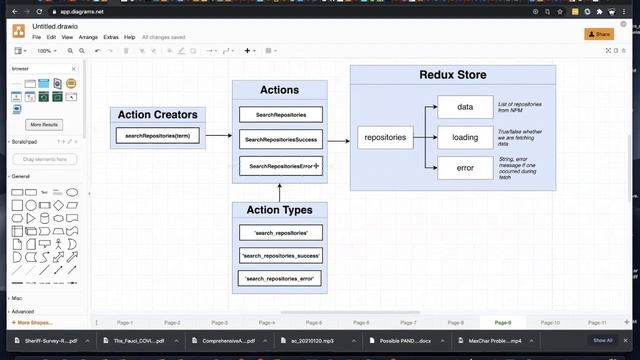Click Show All in downloads bar
This screenshot has height=360, width=640.
(x=603, y=340)
